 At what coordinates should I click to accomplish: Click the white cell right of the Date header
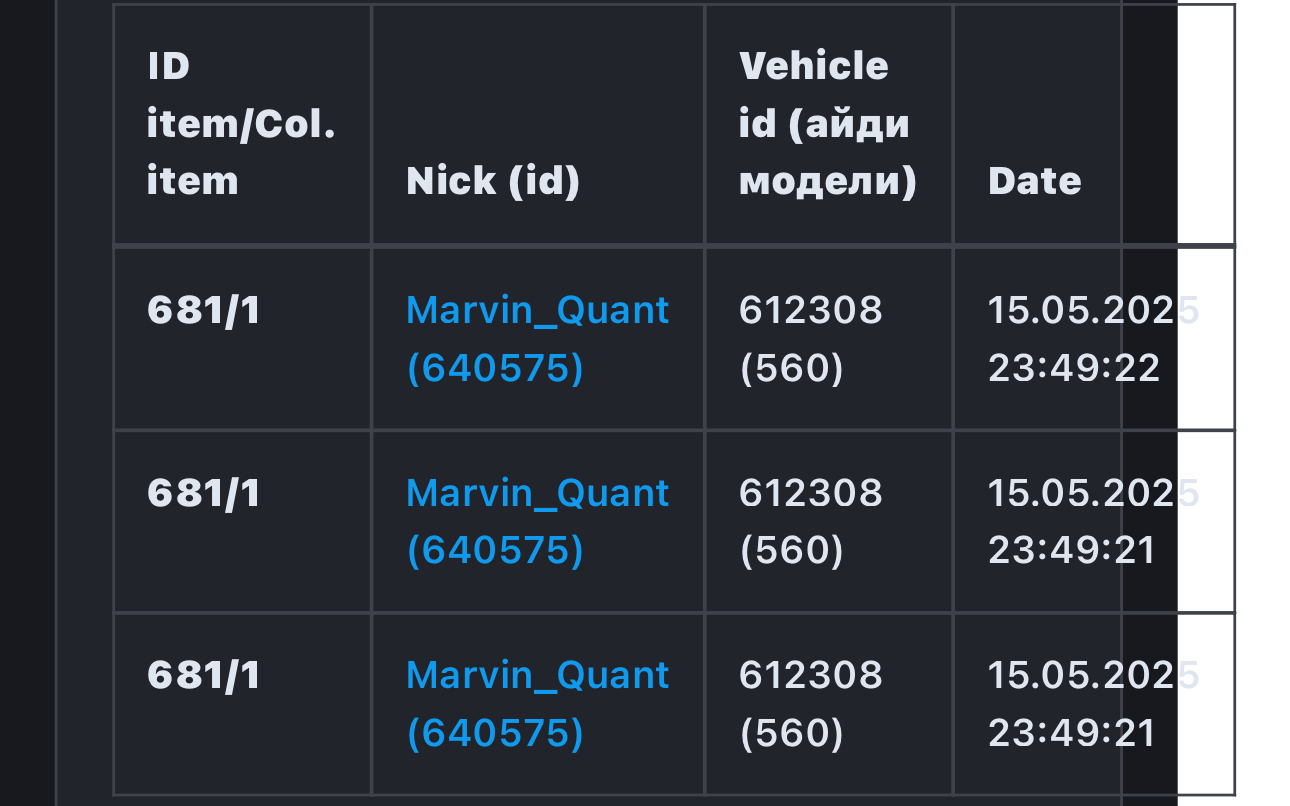pos(1206,124)
